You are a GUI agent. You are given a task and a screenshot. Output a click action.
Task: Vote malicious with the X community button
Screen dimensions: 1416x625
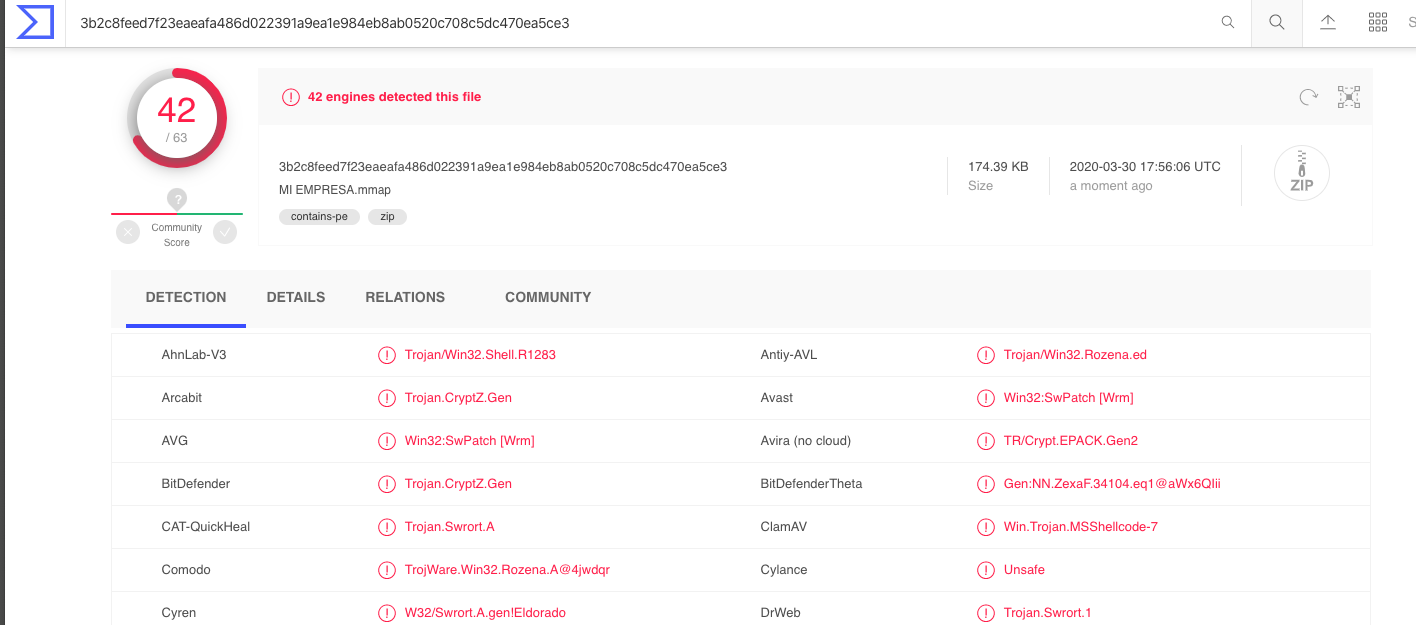[x=128, y=233]
